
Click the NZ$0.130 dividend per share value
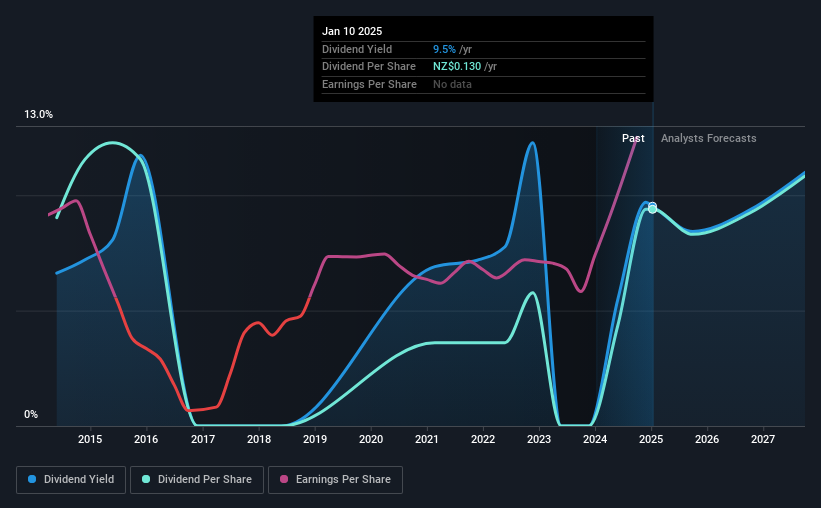click(457, 67)
